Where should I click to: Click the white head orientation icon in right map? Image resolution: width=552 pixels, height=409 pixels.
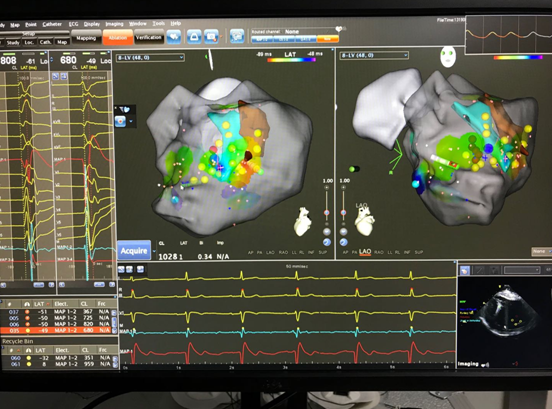(448, 57)
